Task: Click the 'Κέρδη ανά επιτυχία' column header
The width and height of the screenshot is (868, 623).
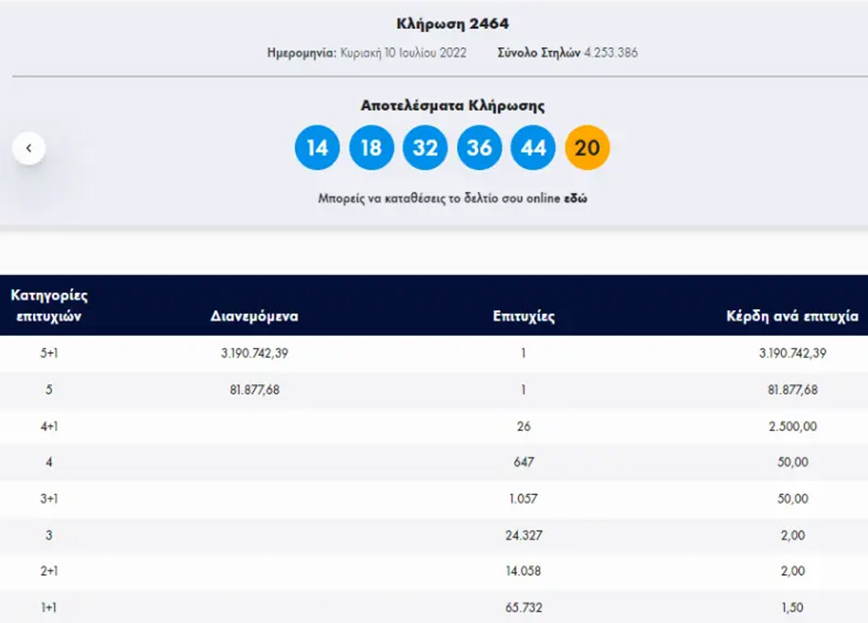Action: [x=792, y=316]
